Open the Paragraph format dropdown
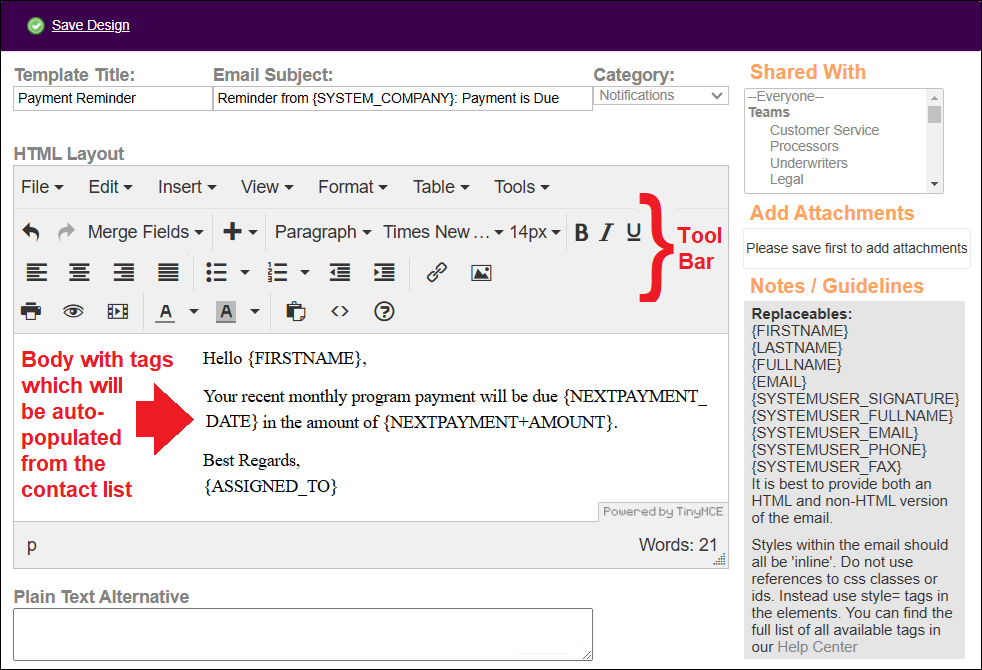 tap(323, 232)
